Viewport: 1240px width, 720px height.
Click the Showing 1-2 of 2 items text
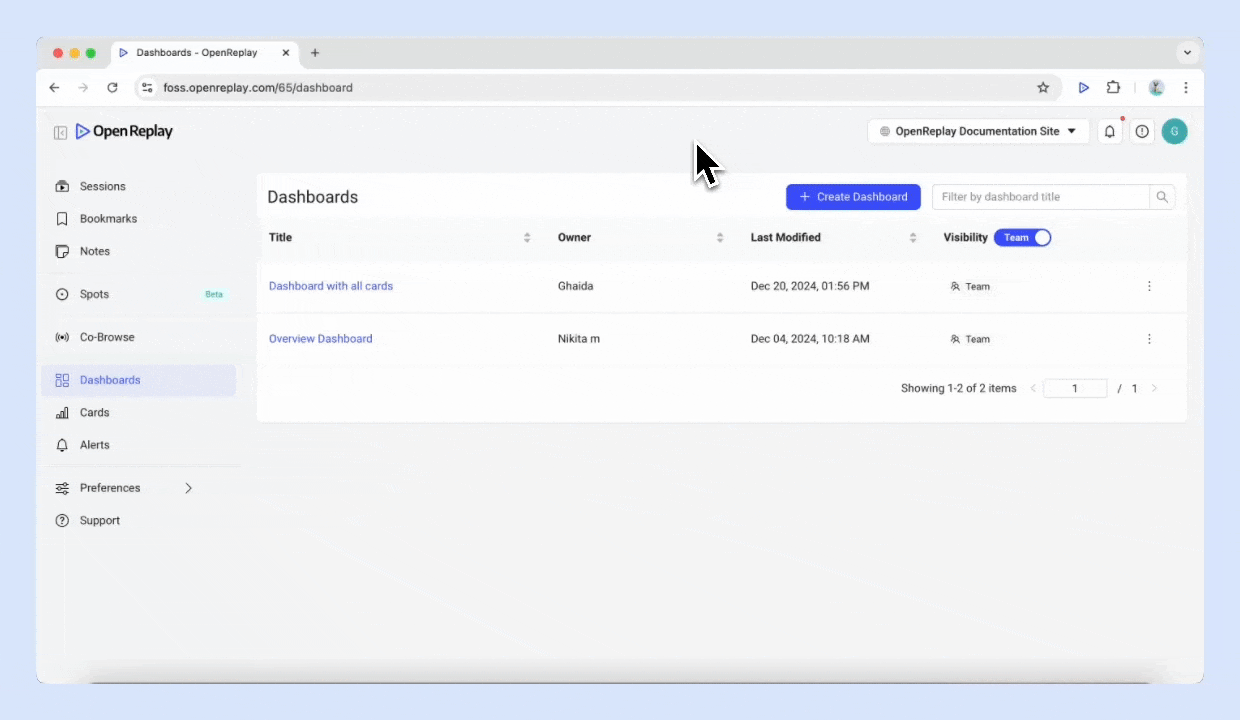click(x=959, y=388)
